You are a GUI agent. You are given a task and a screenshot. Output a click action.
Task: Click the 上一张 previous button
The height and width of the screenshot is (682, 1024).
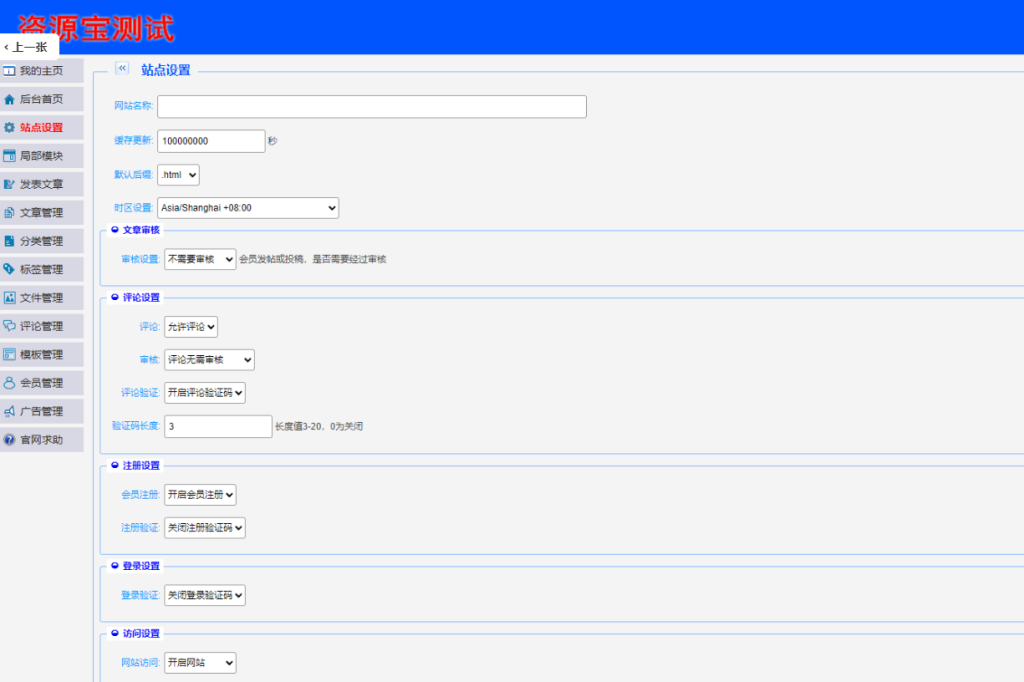click(27, 47)
